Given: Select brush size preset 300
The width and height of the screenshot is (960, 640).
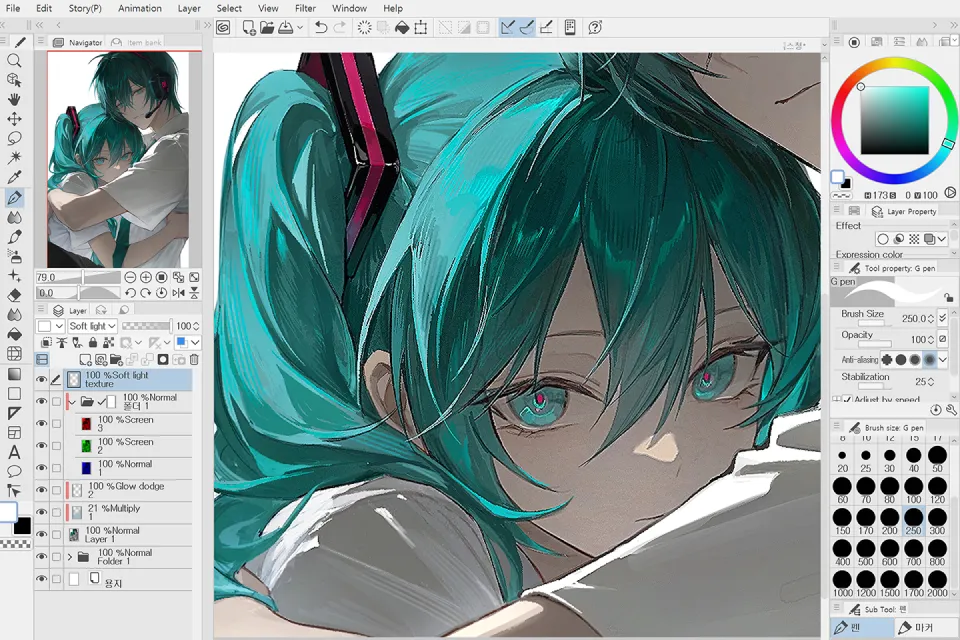Looking at the screenshot, I should [937, 521].
